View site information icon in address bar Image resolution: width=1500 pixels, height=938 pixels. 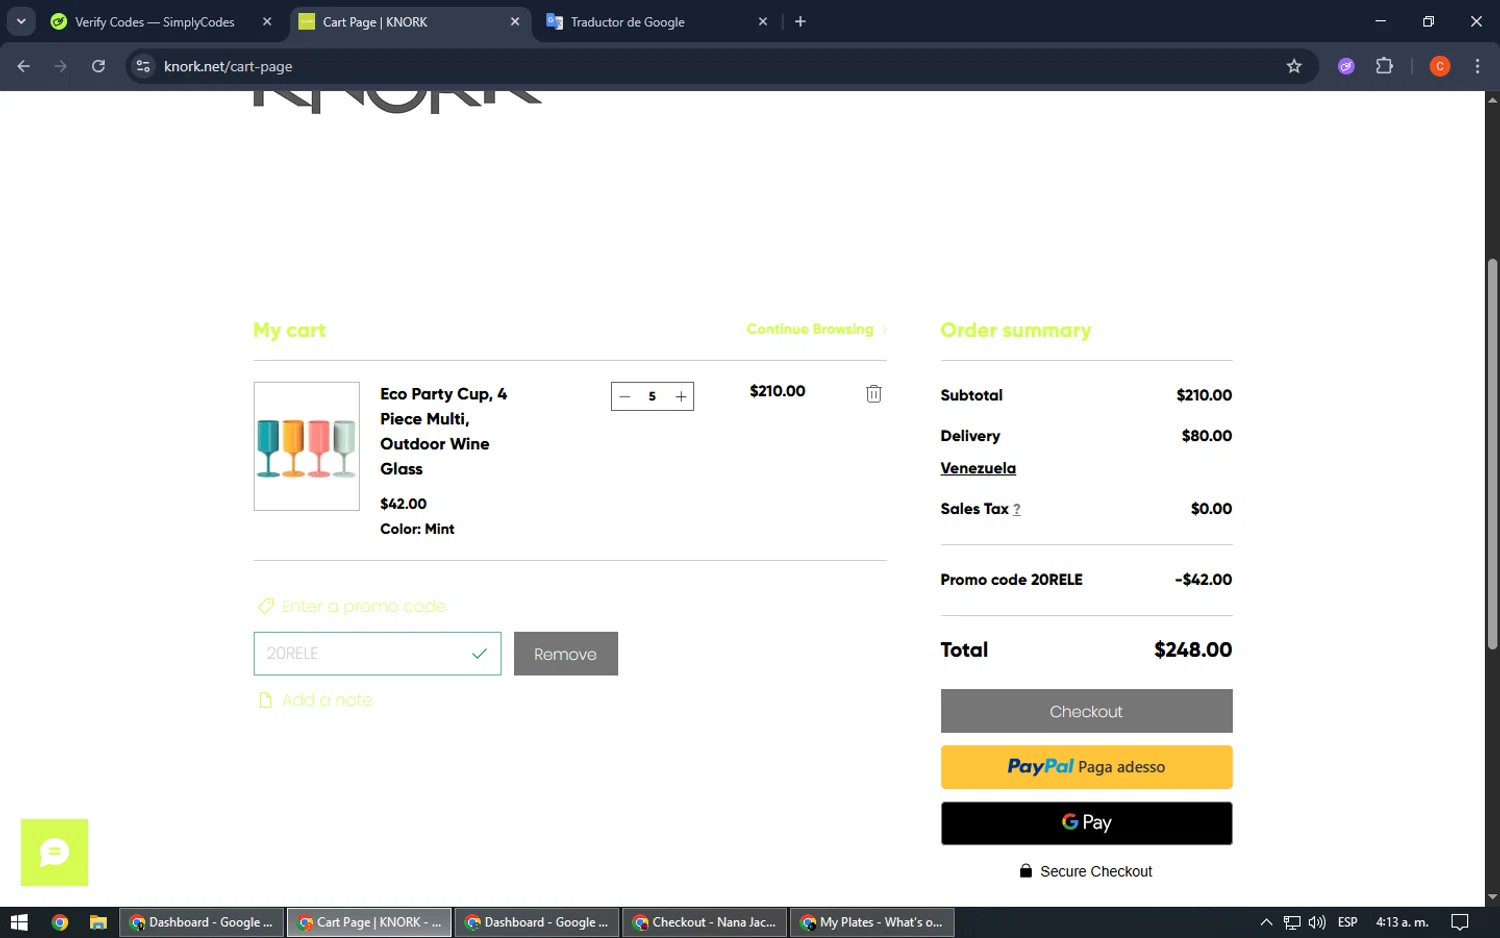coord(143,66)
